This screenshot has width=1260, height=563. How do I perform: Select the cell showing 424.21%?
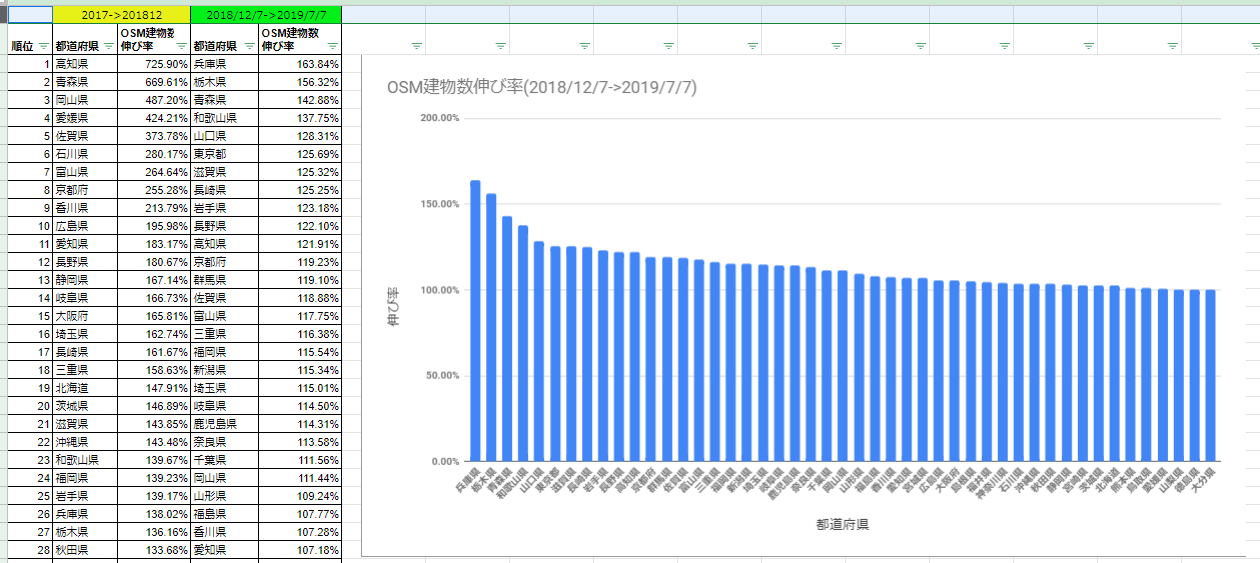point(154,118)
